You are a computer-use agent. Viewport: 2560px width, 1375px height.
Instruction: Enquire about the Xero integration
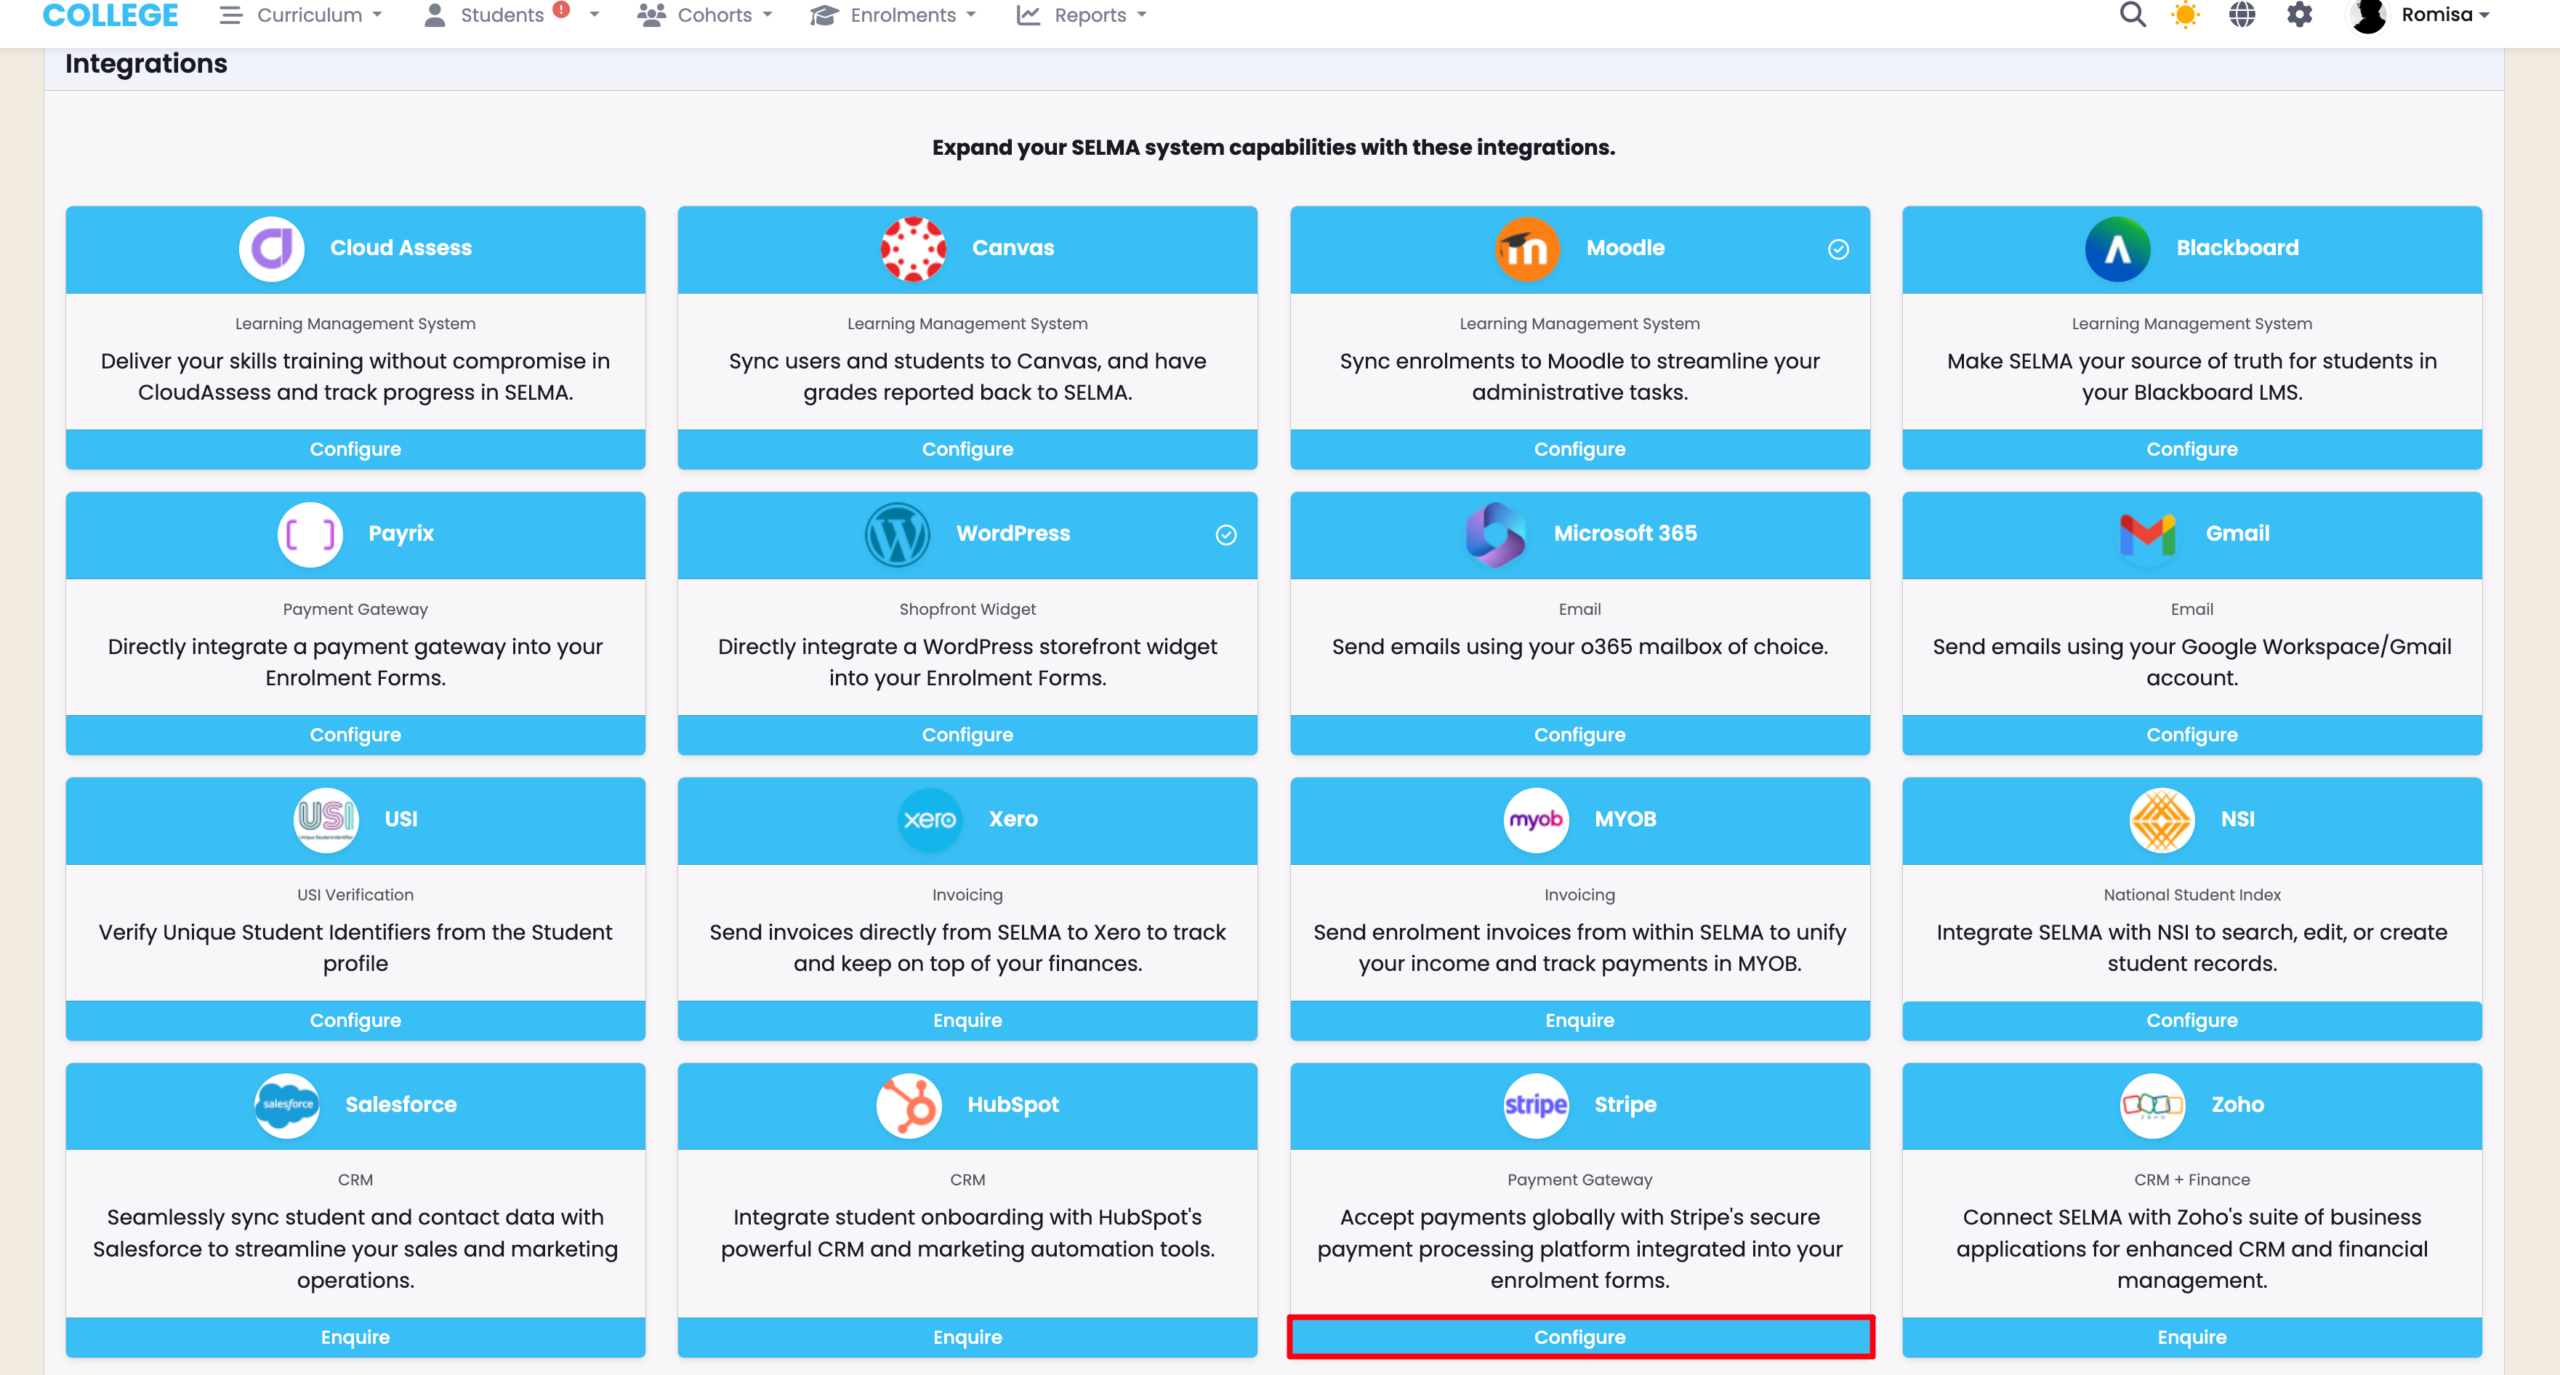tap(967, 1020)
